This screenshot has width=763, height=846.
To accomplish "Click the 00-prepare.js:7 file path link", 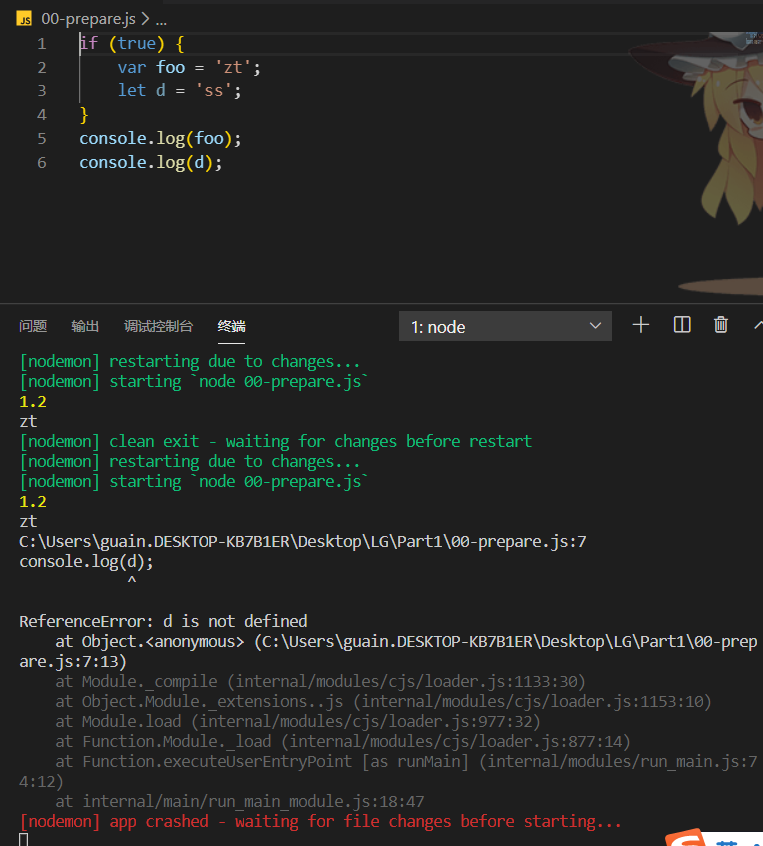I will tap(303, 541).
